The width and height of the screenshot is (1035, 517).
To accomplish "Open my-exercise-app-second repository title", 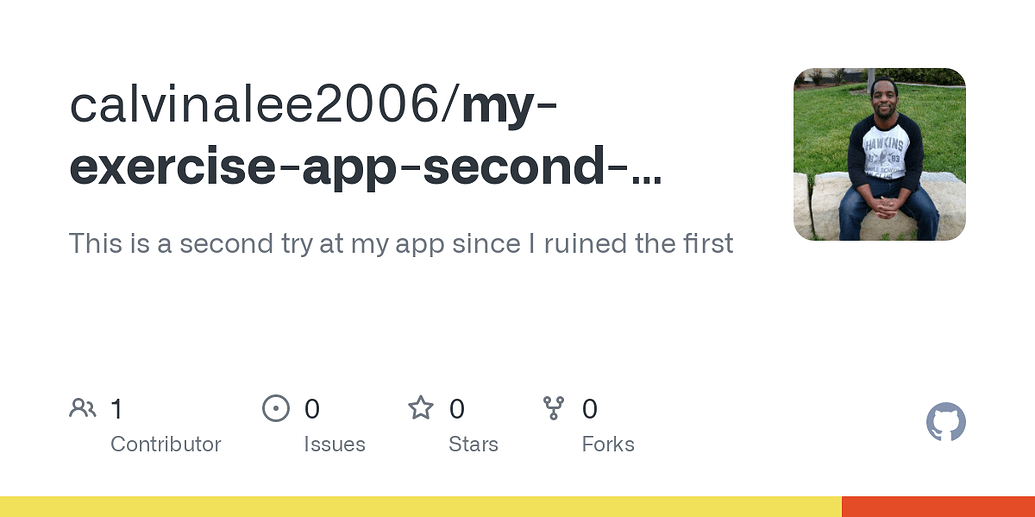I will click(x=365, y=137).
